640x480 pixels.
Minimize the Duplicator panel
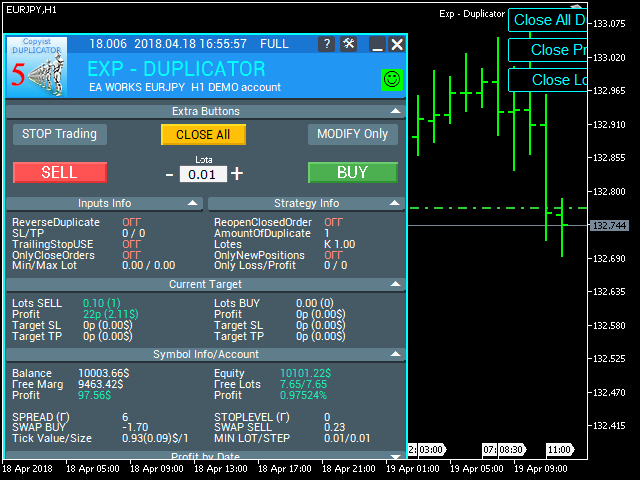378,44
